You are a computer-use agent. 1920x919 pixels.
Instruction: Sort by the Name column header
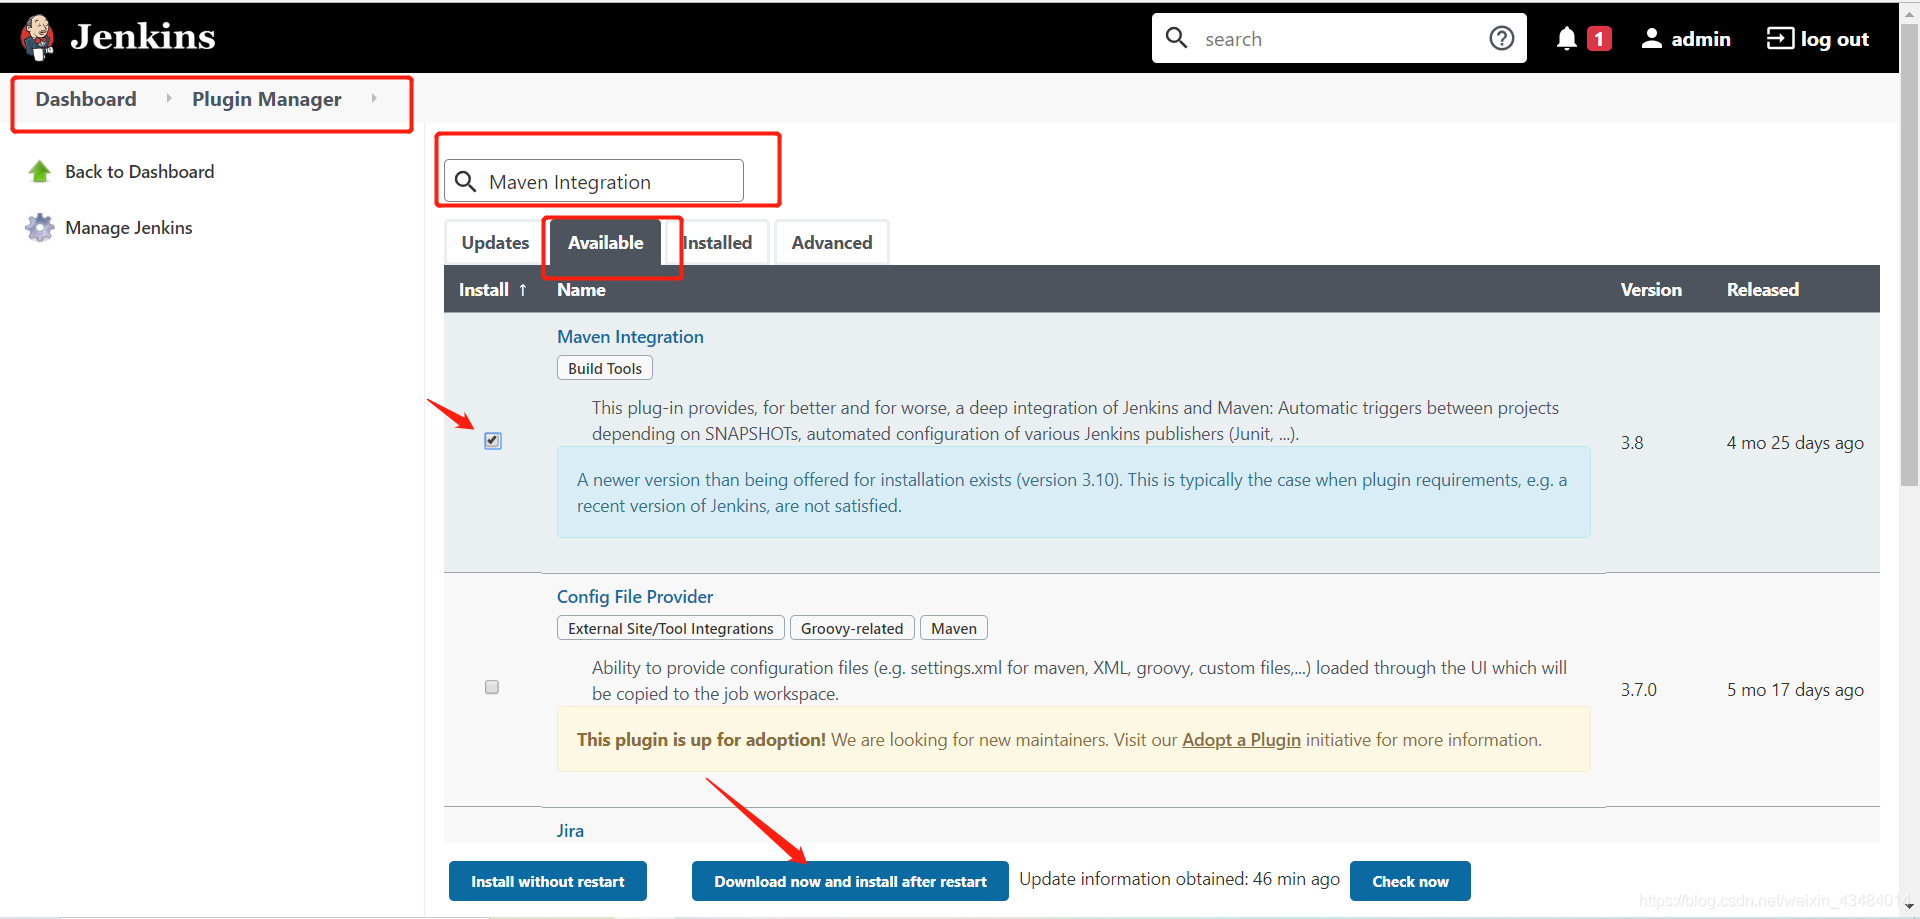tap(581, 289)
